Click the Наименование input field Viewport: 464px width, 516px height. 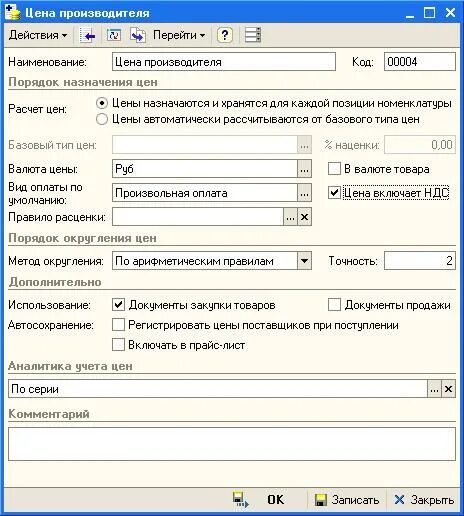pos(224,62)
